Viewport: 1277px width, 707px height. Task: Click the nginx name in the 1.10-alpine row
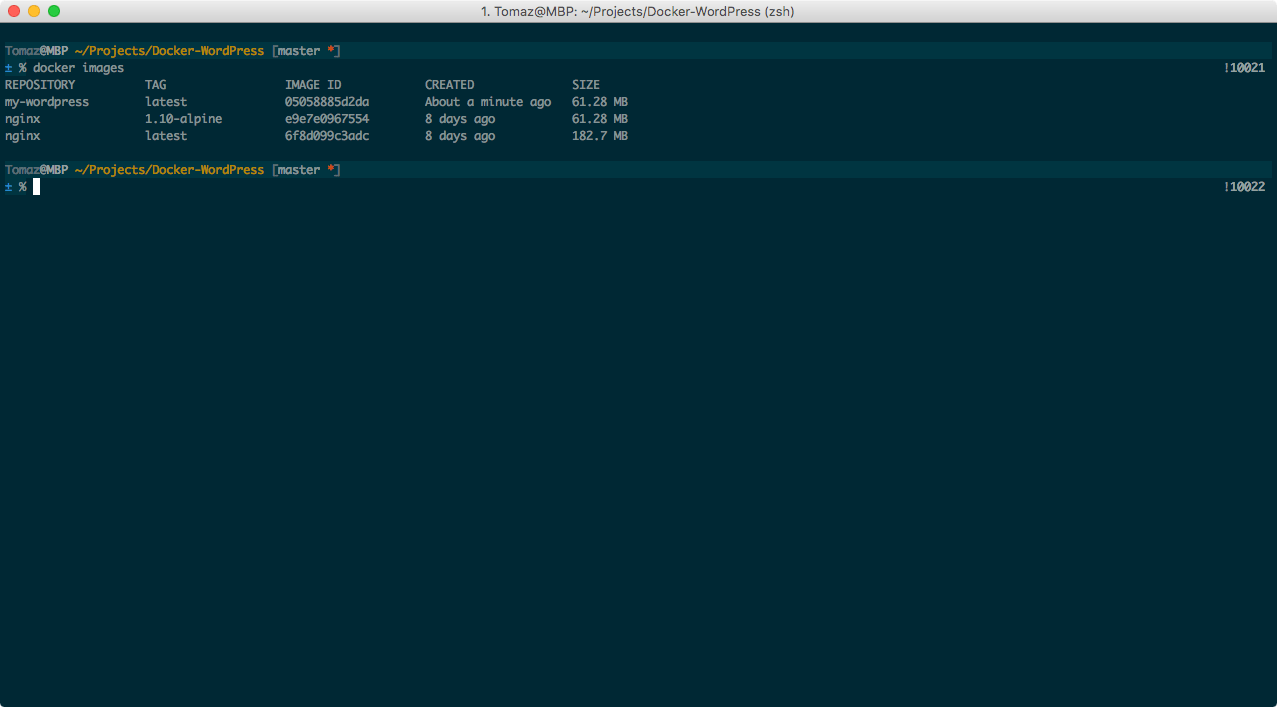(x=23, y=119)
